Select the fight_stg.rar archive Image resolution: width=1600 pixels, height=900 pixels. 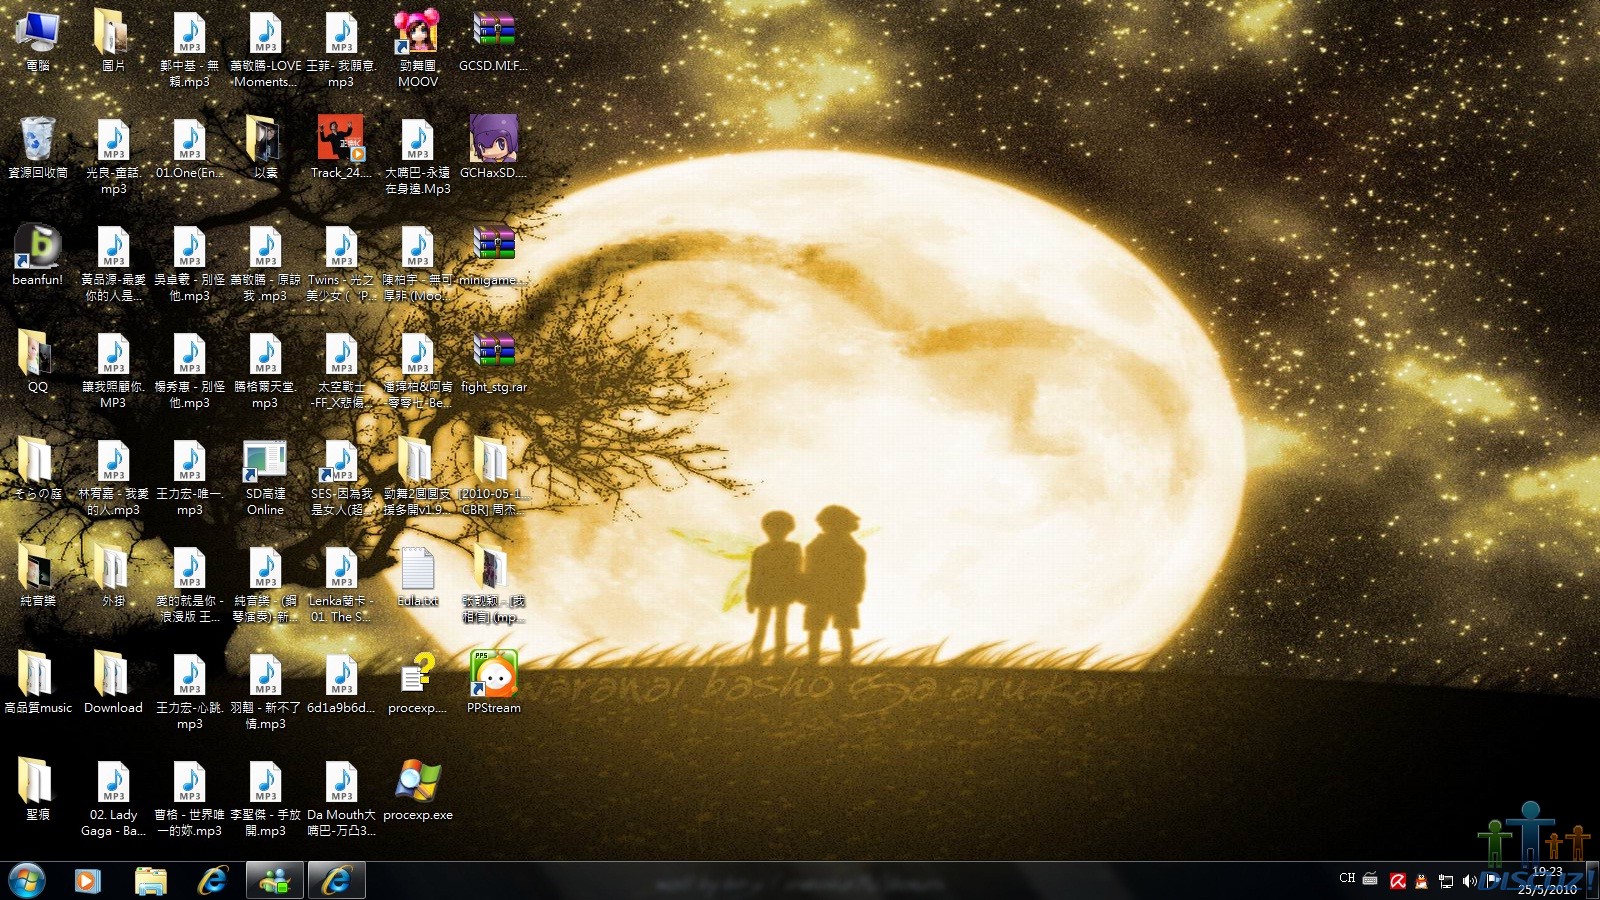[x=494, y=363]
